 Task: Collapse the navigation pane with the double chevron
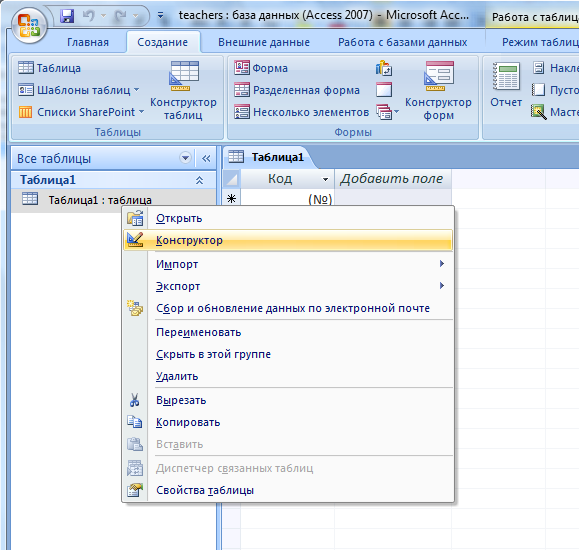(206, 159)
